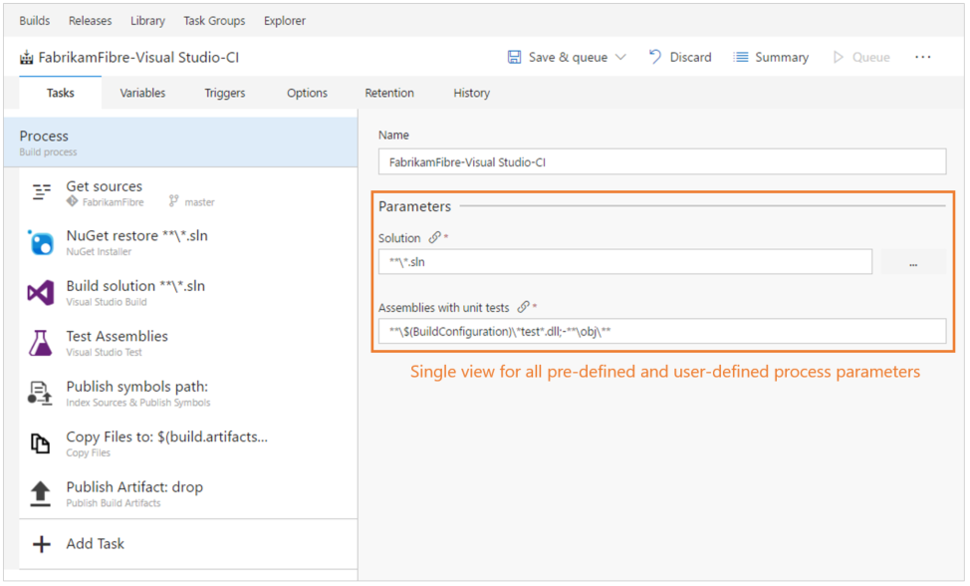Open the Library menu
This screenshot has width=970, height=586.
coord(148,20)
